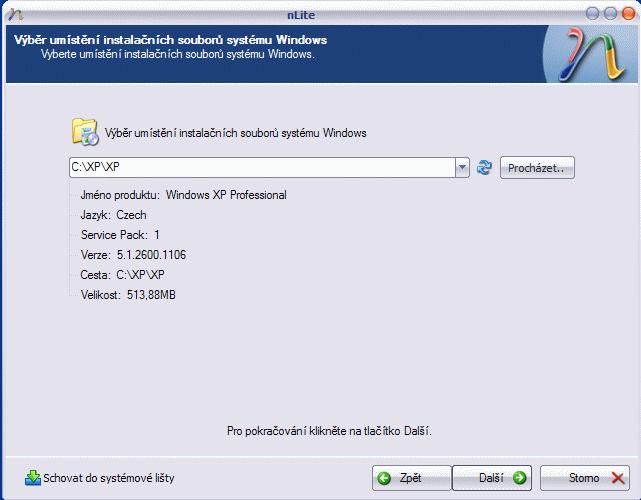Screen dimensions: 641x500
Task: Cancel with the Storno button
Action: pos(585,478)
